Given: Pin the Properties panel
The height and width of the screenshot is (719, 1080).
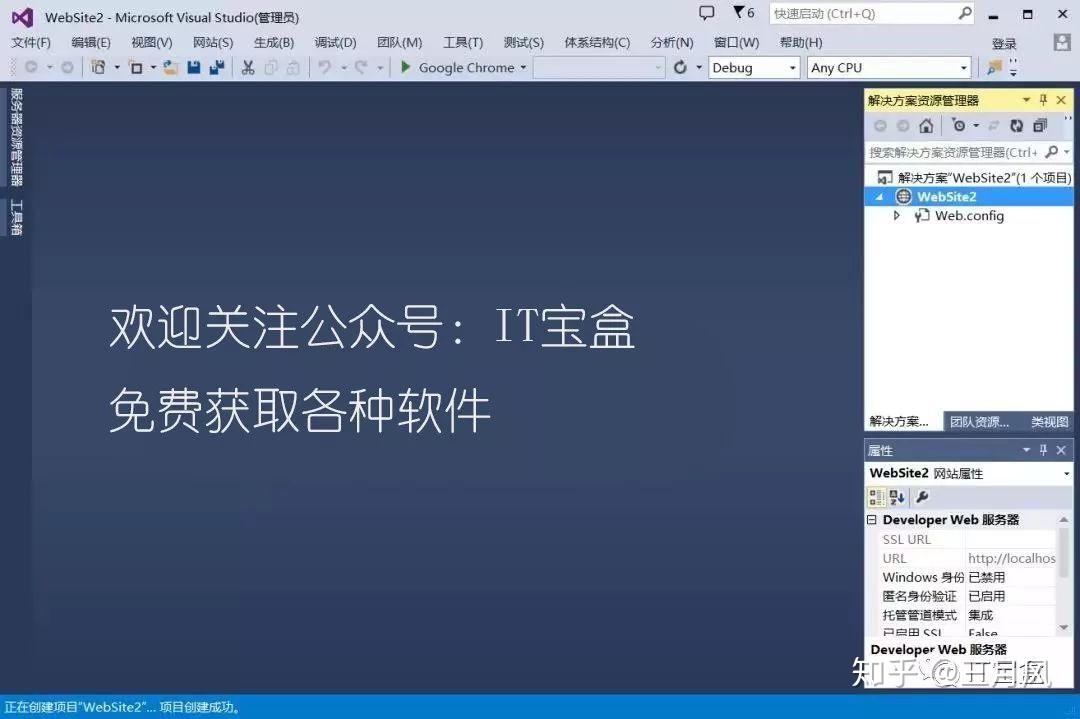Looking at the screenshot, I should click(1043, 449).
